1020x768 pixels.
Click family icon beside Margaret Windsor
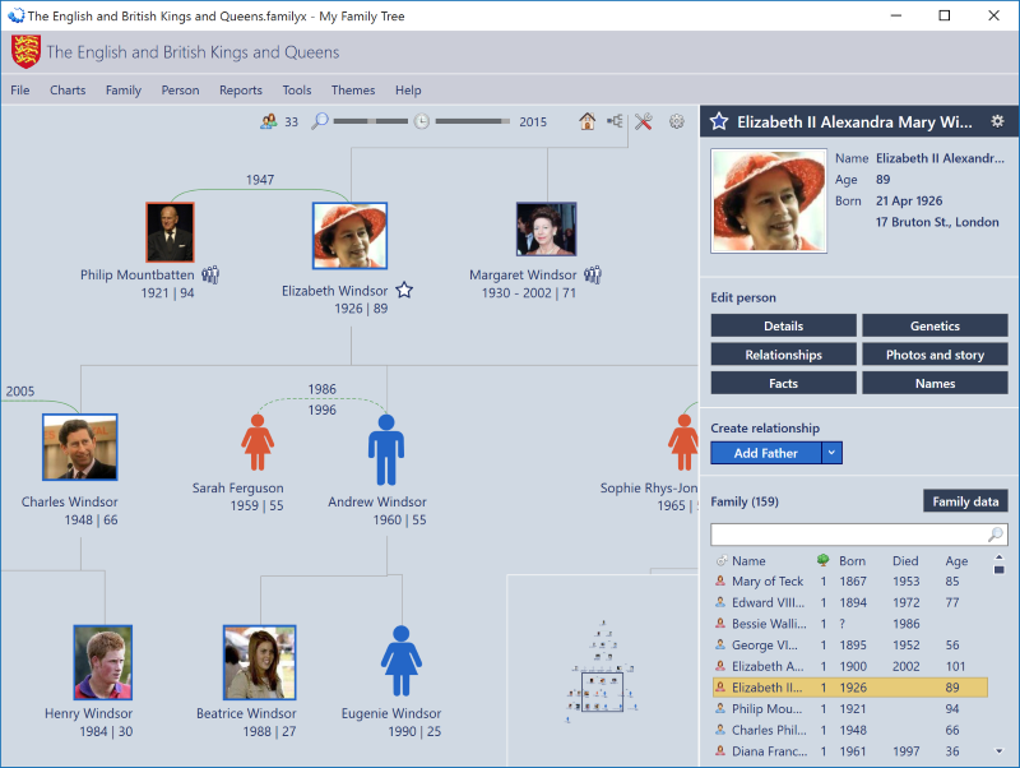[x=593, y=274]
